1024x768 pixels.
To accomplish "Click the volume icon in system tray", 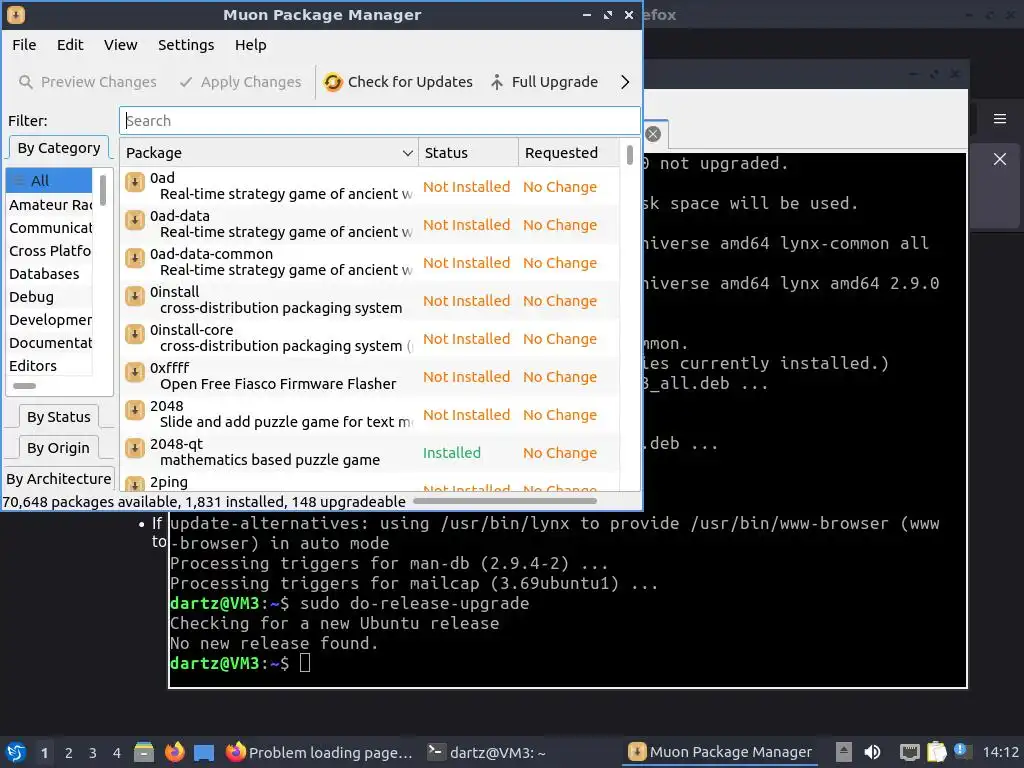I will [872, 752].
